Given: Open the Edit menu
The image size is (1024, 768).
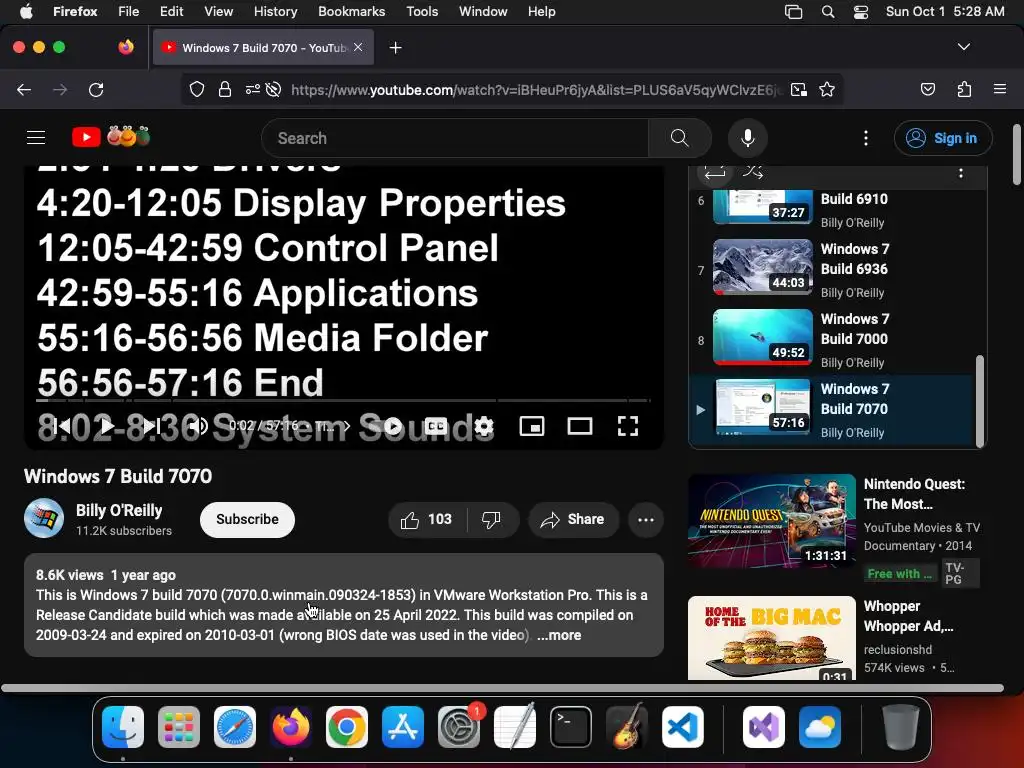Looking at the screenshot, I should coord(172,12).
